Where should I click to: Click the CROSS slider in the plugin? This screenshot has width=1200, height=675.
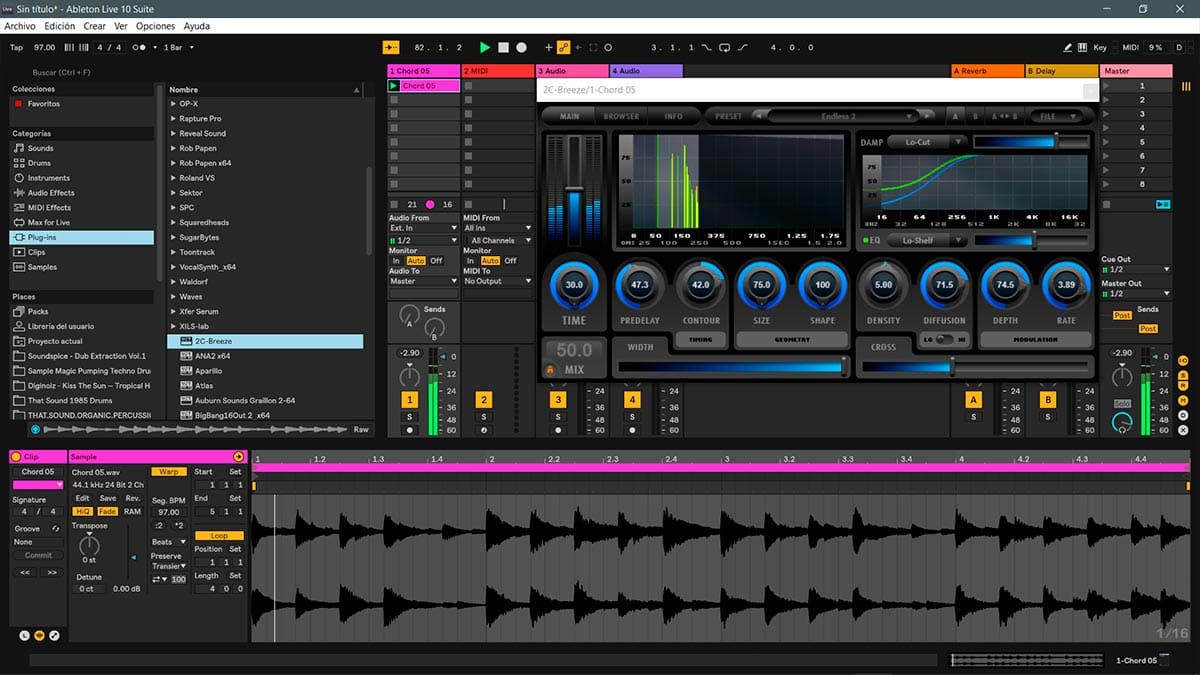(x=976, y=366)
